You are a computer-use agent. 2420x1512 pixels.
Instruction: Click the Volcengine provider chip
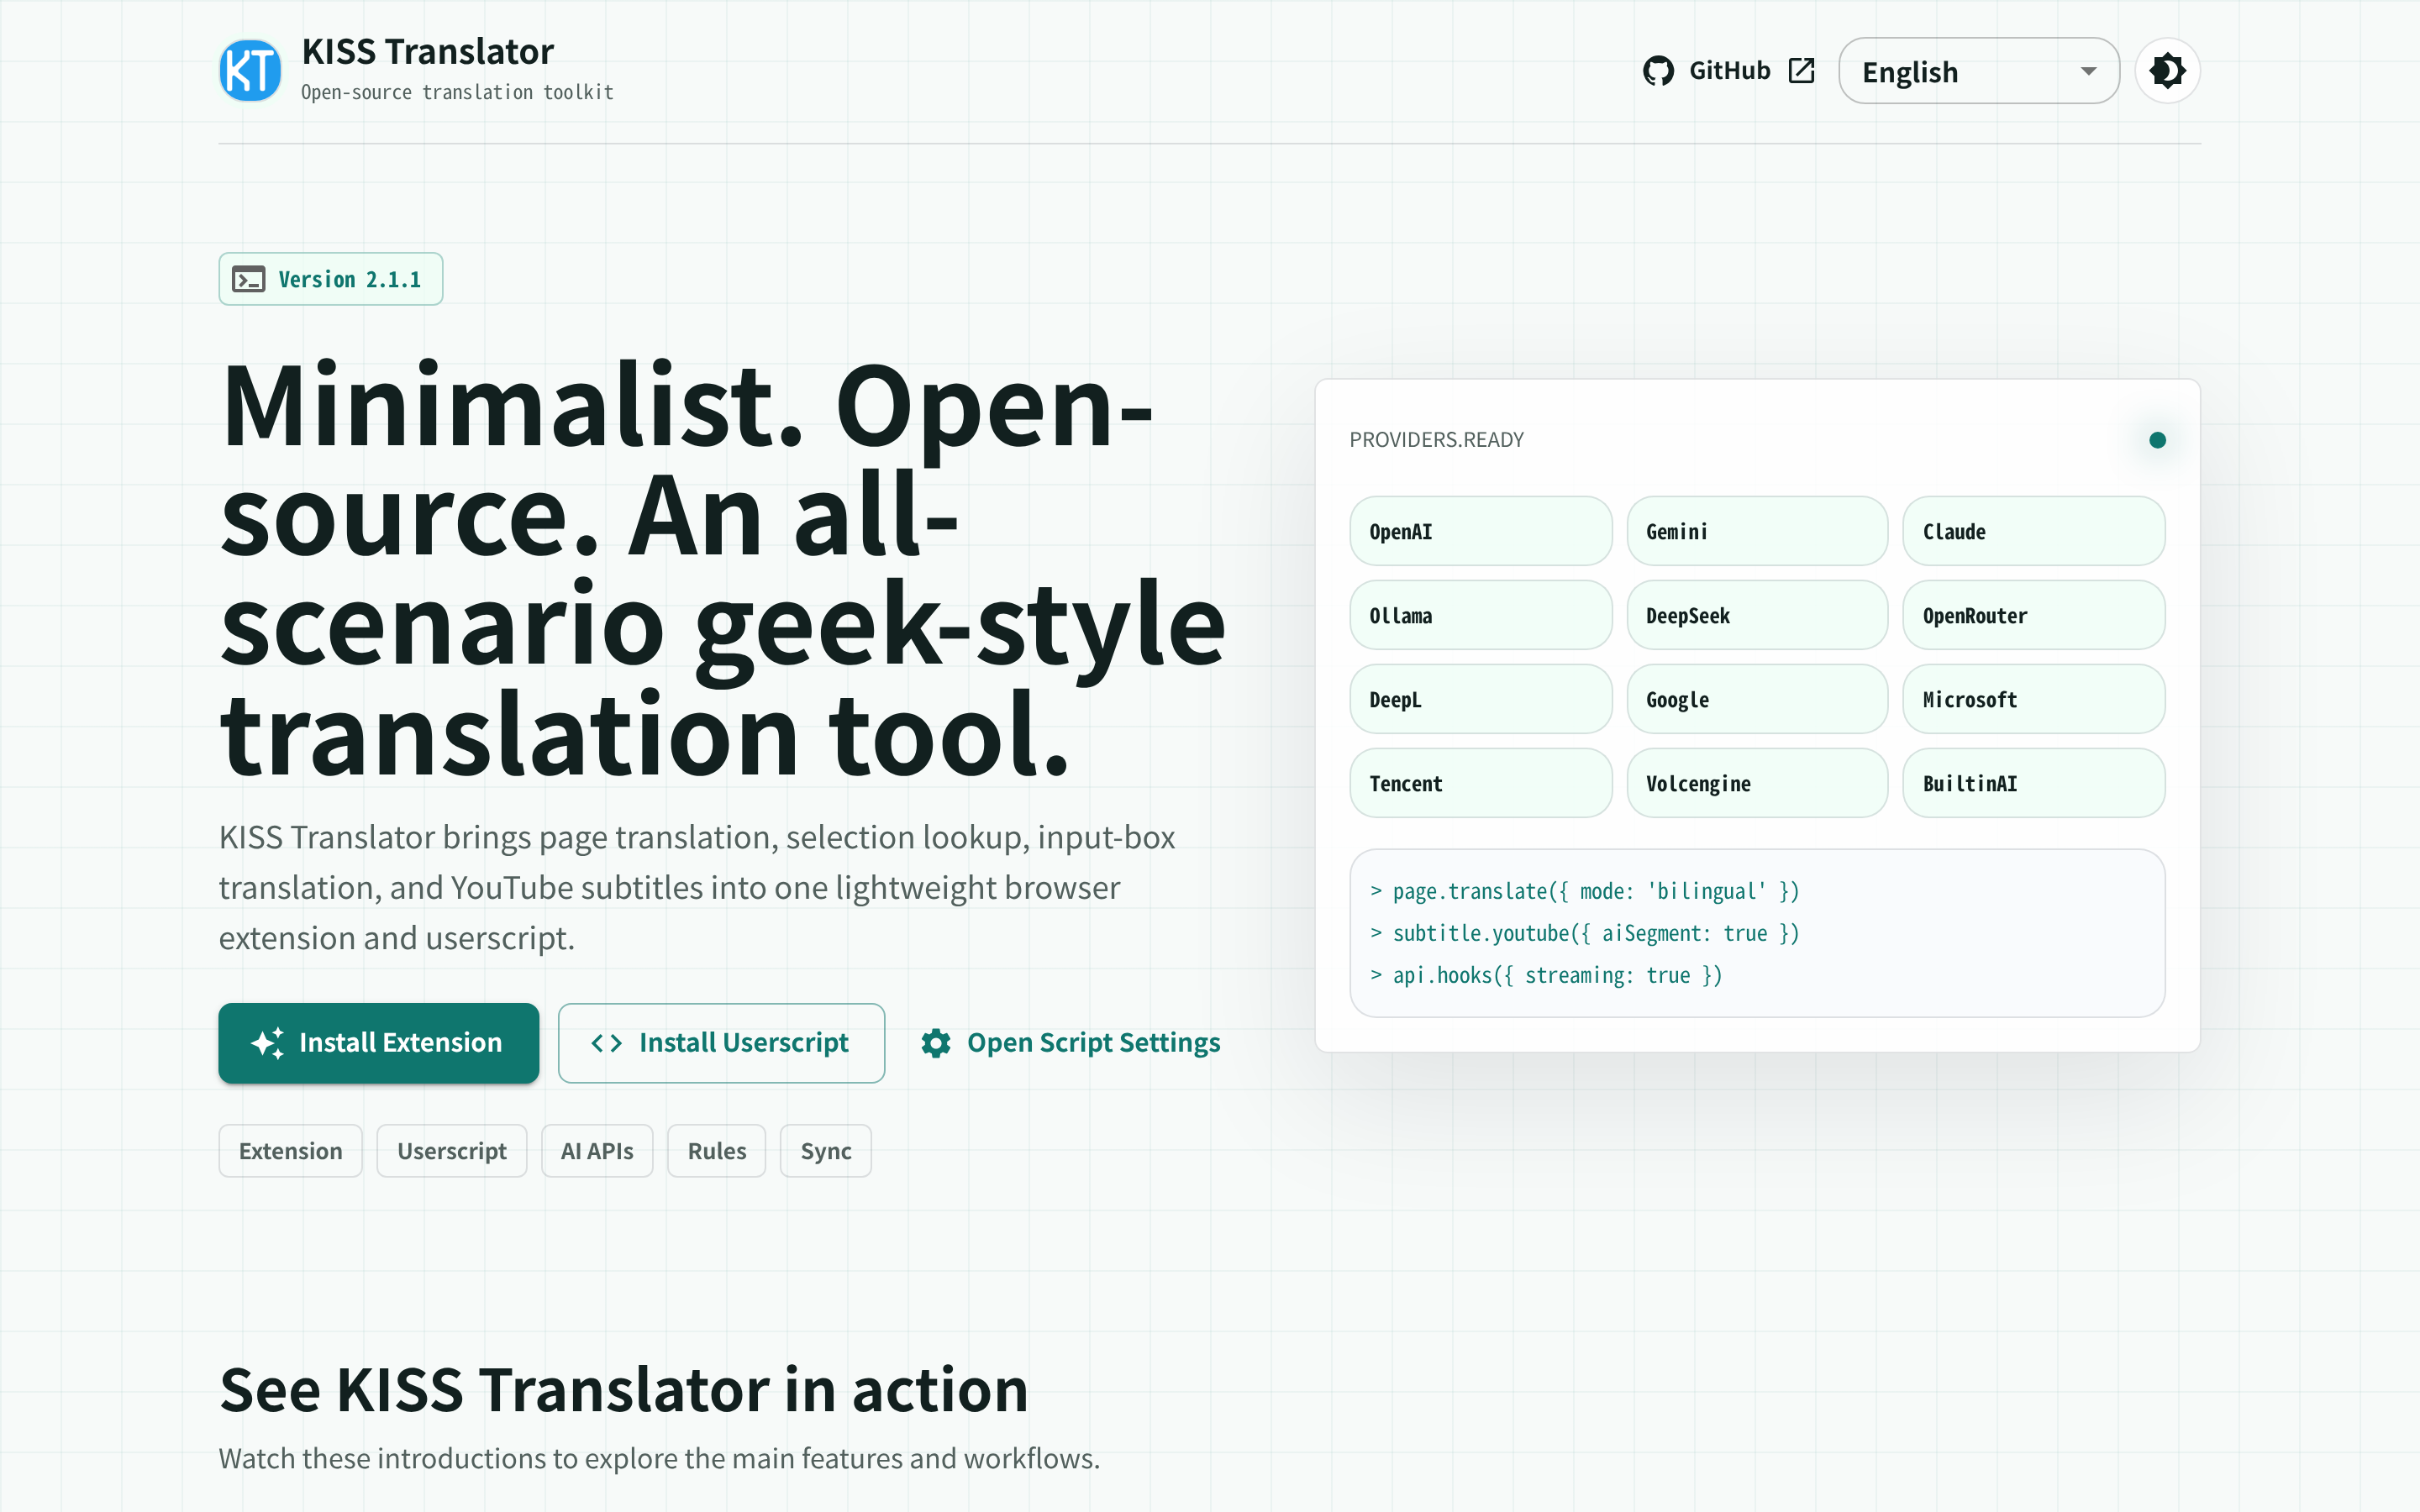[1757, 783]
